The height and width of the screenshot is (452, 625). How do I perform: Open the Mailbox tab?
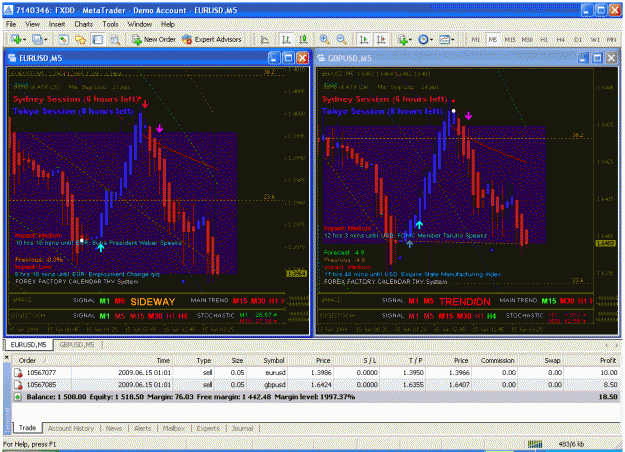(174, 428)
